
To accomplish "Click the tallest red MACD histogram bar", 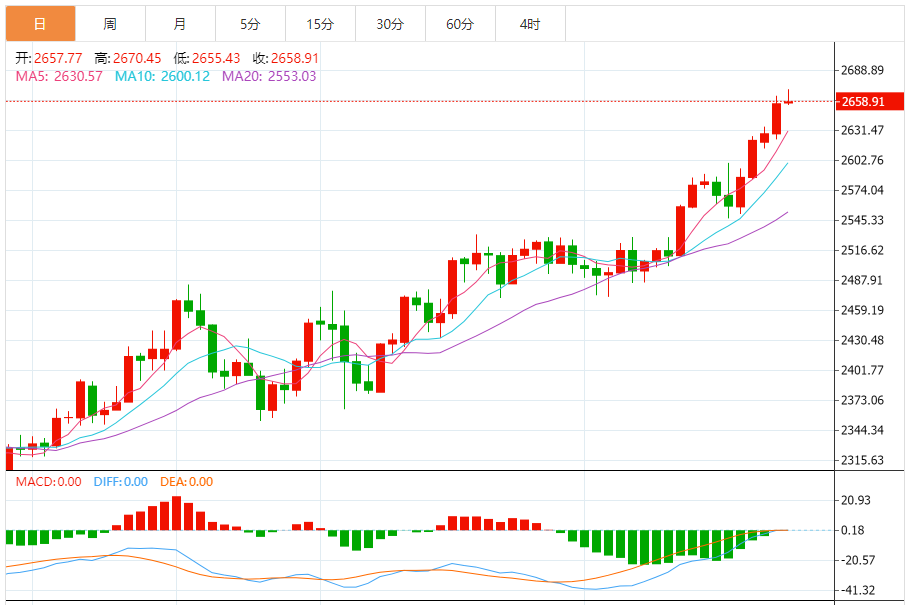I will pos(176,513).
